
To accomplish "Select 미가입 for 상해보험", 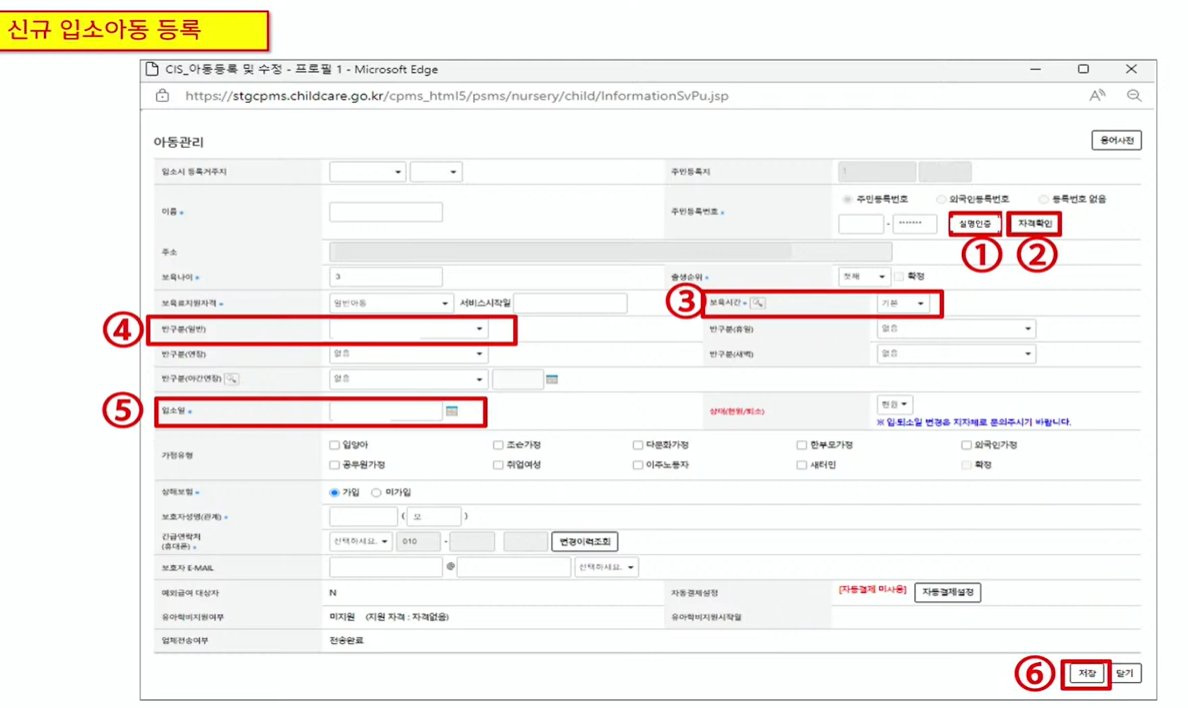I will point(376,493).
